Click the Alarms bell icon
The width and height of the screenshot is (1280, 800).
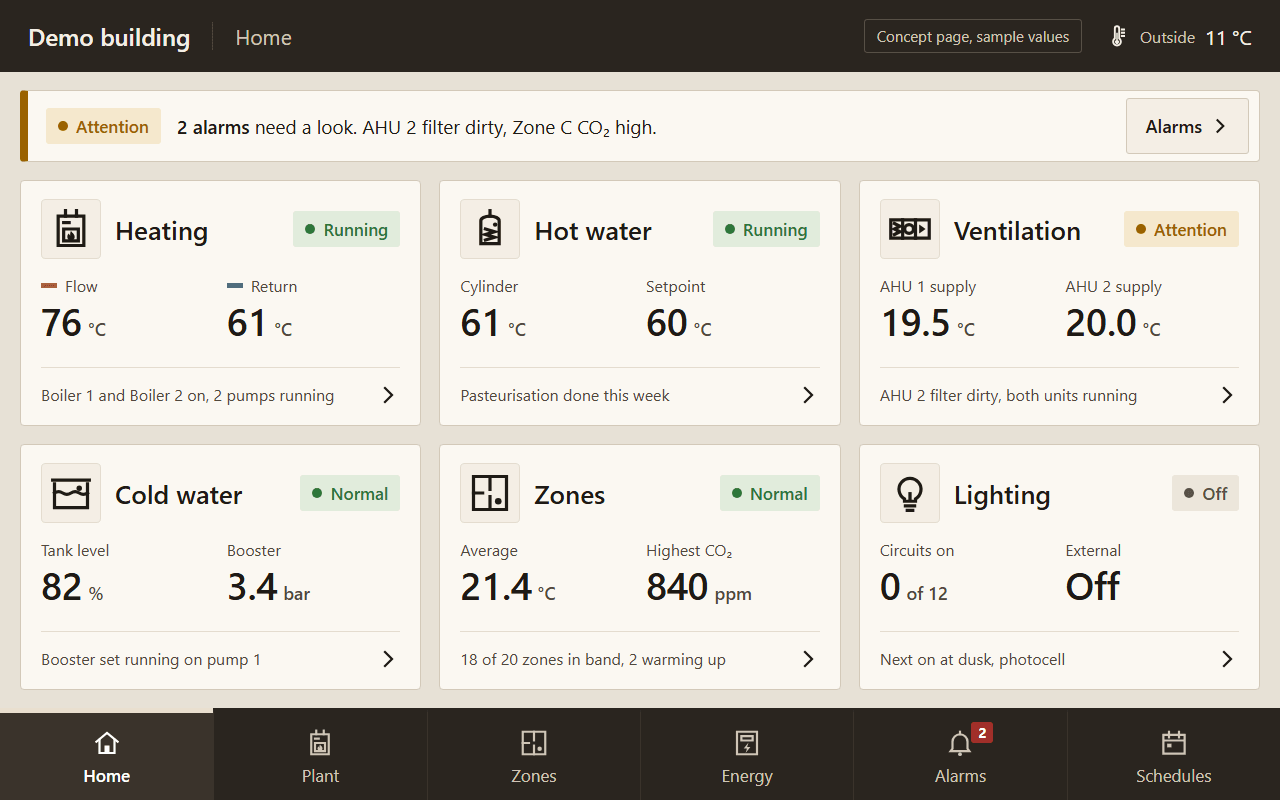pyautogui.click(x=960, y=744)
